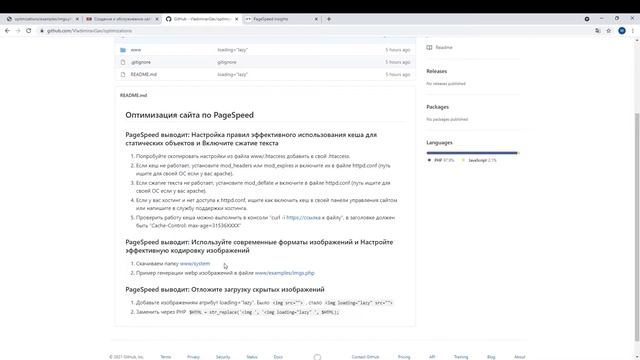The width and height of the screenshot is (640, 360).
Task: Open Training in the footer
Action: (461, 357)
